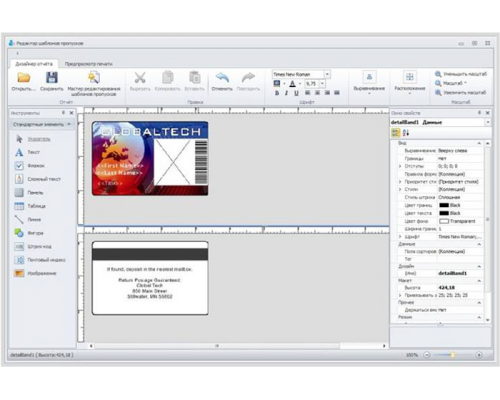The image size is (500, 400).
Task: Select the Текст tool
Action: 28,152
